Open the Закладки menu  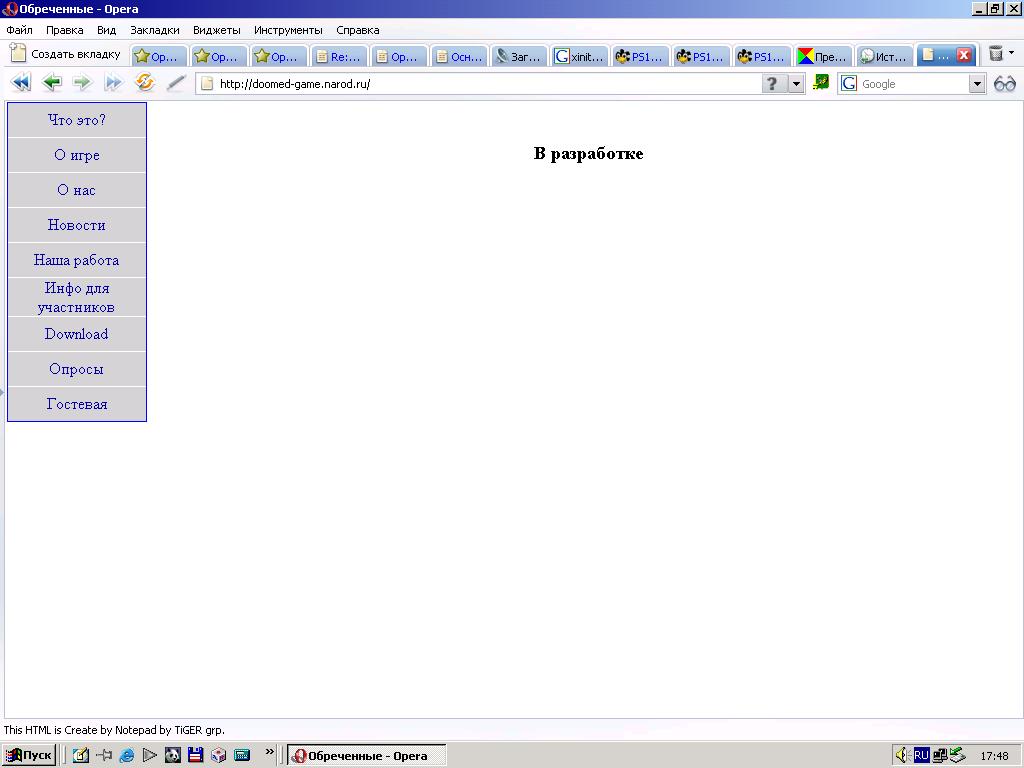pyautogui.click(x=154, y=30)
